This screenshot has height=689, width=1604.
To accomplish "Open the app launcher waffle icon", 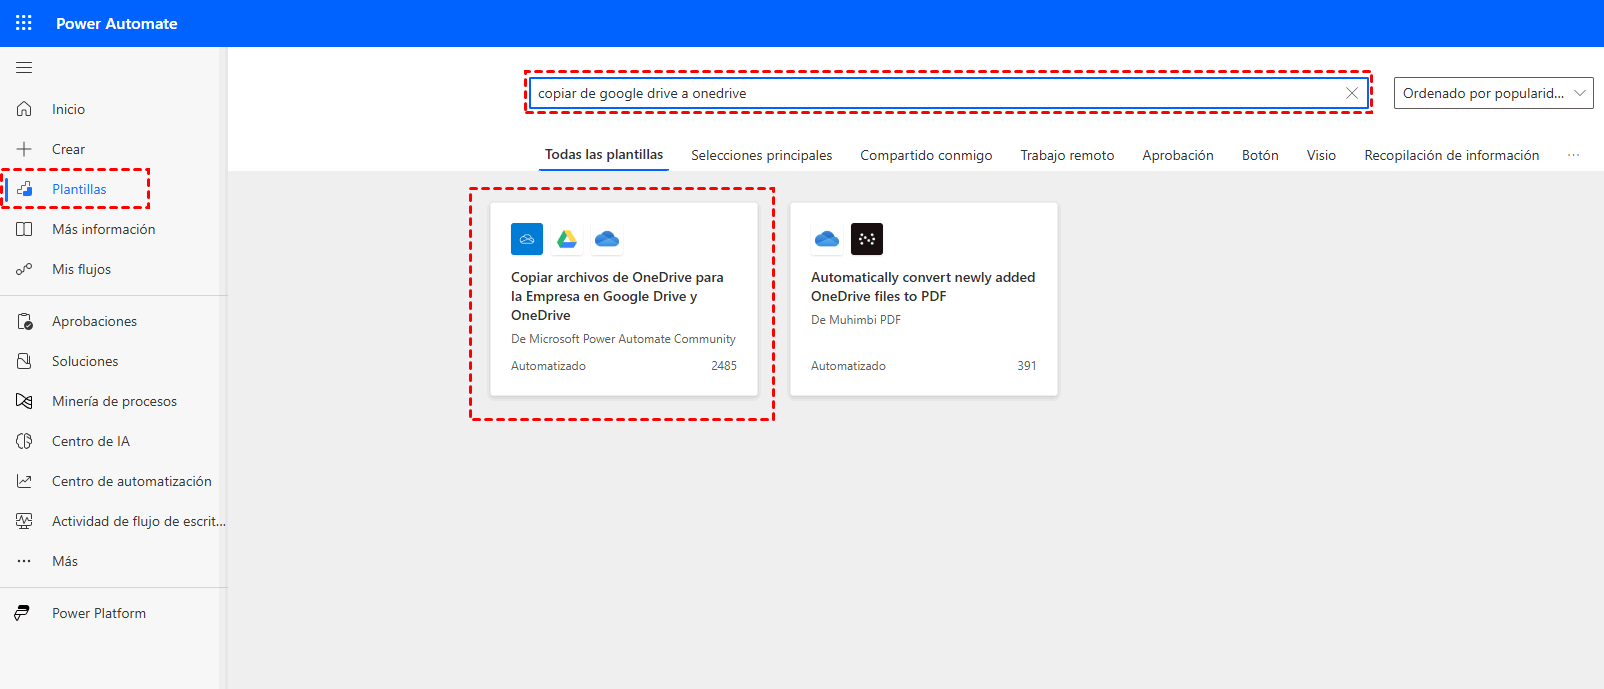I will point(24,23).
